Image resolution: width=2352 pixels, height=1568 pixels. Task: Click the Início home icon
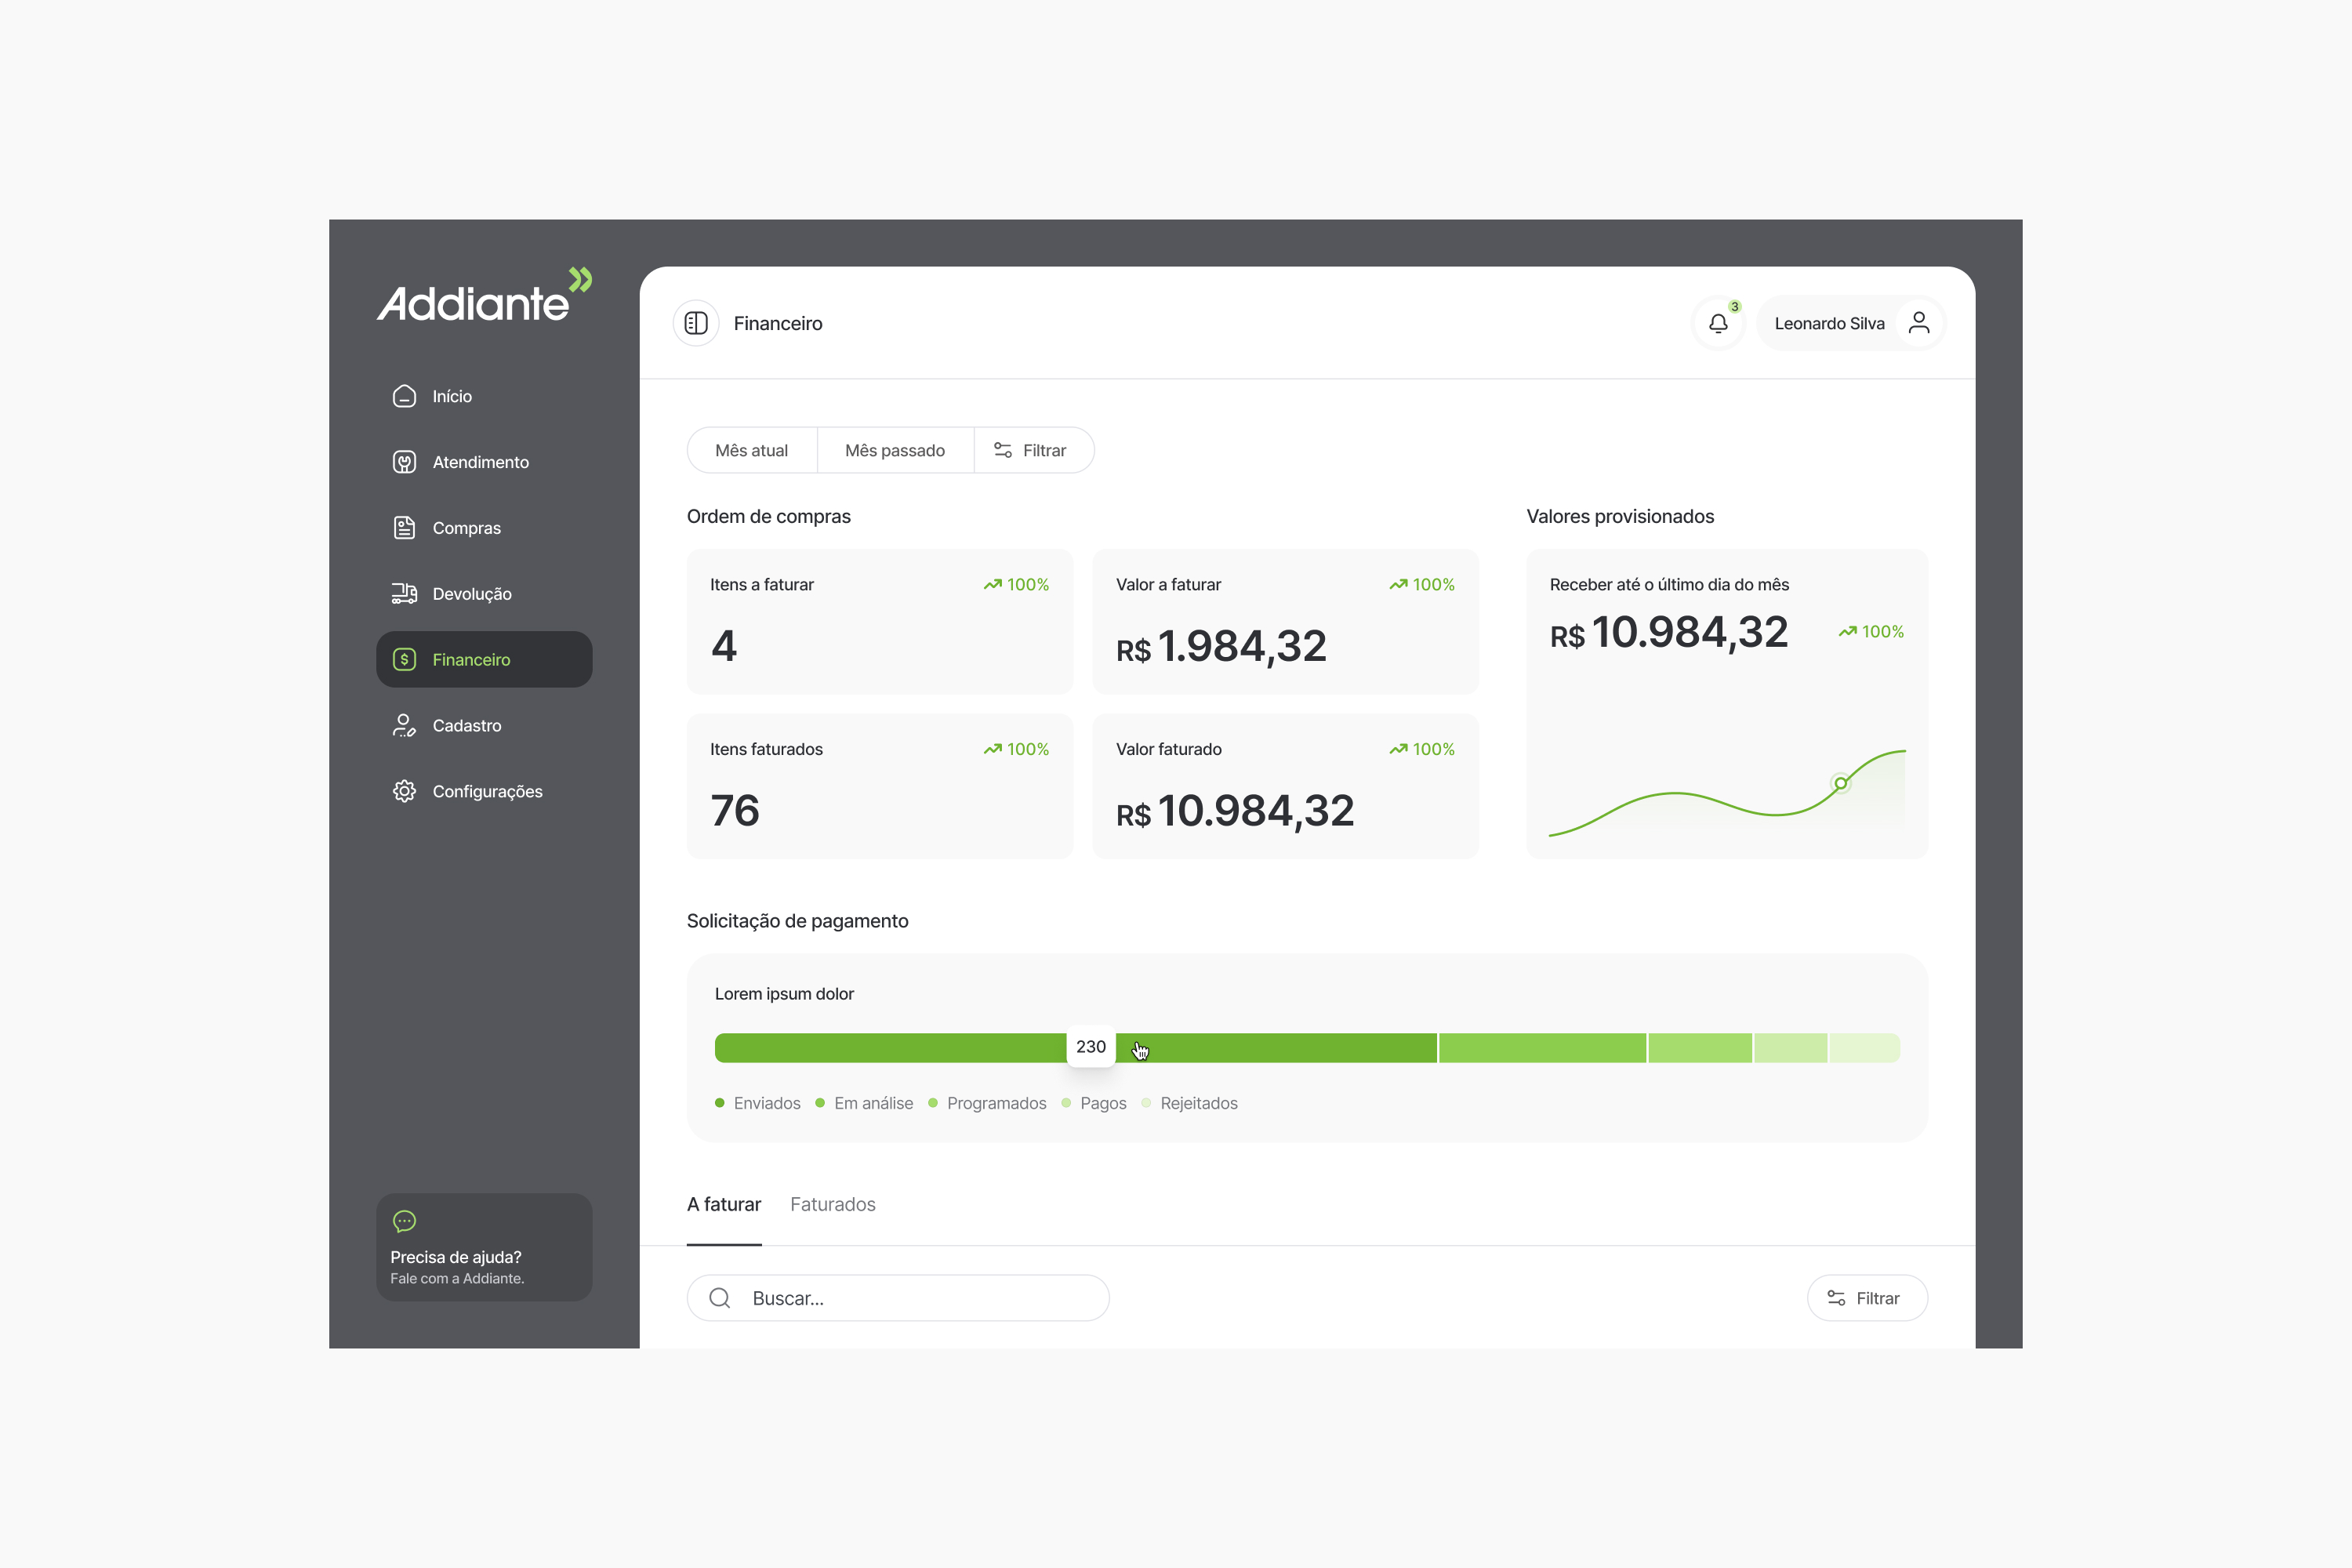[404, 396]
